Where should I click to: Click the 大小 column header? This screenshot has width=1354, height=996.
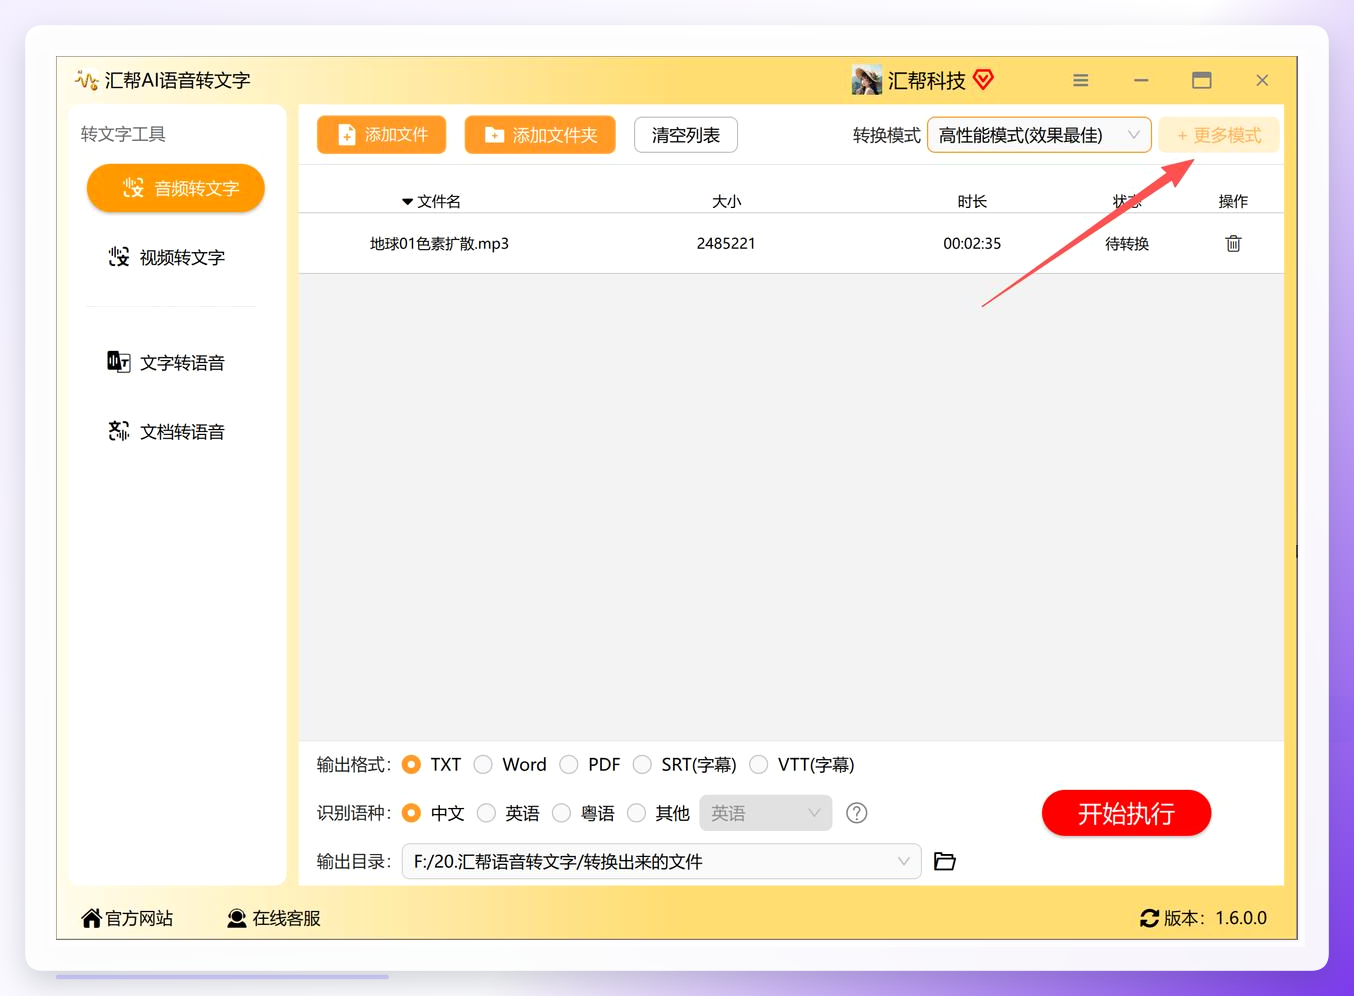point(727,201)
